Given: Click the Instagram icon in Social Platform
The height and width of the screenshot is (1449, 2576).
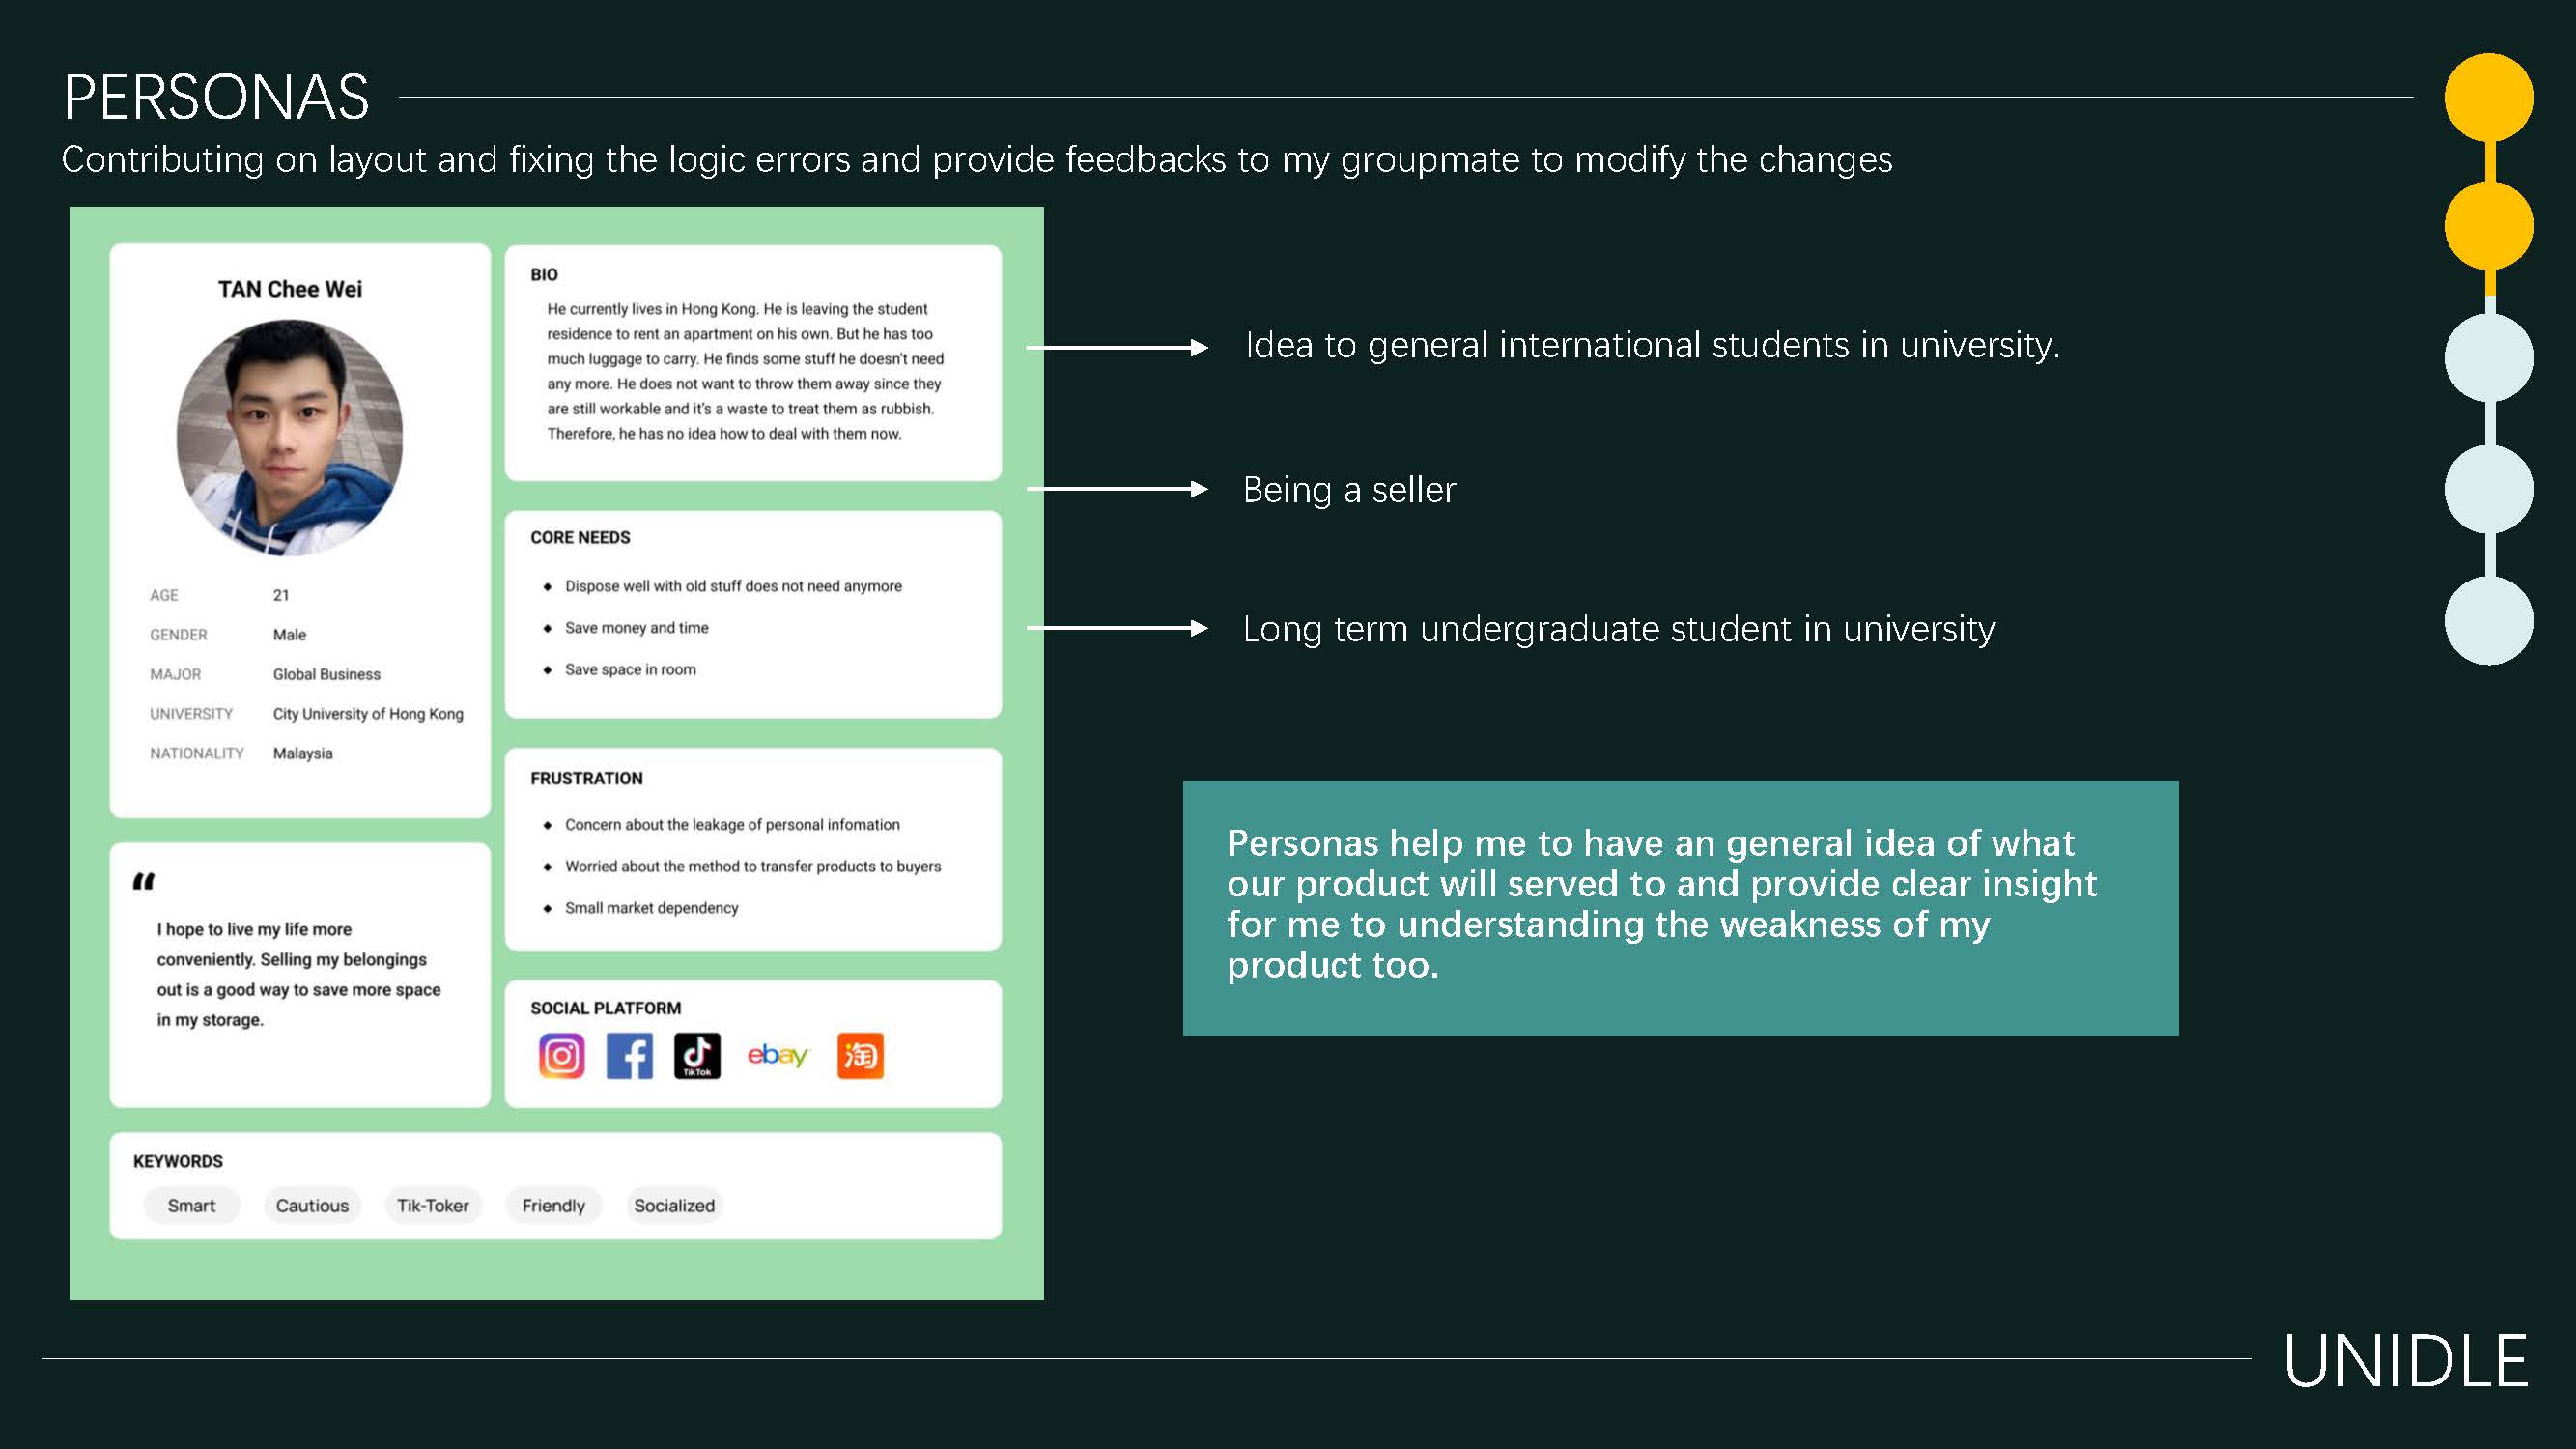Looking at the screenshot, I should click(561, 1056).
